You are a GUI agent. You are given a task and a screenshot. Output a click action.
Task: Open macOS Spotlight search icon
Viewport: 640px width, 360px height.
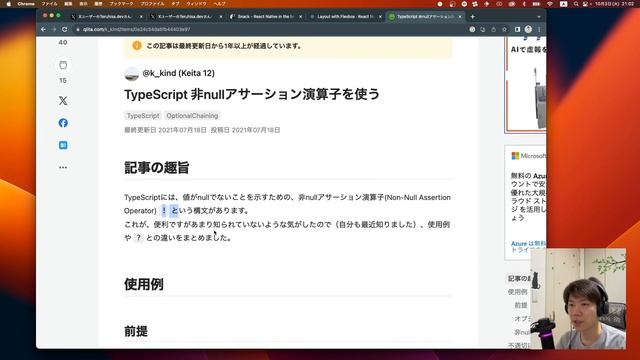pyautogui.click(x=576, y=4)
